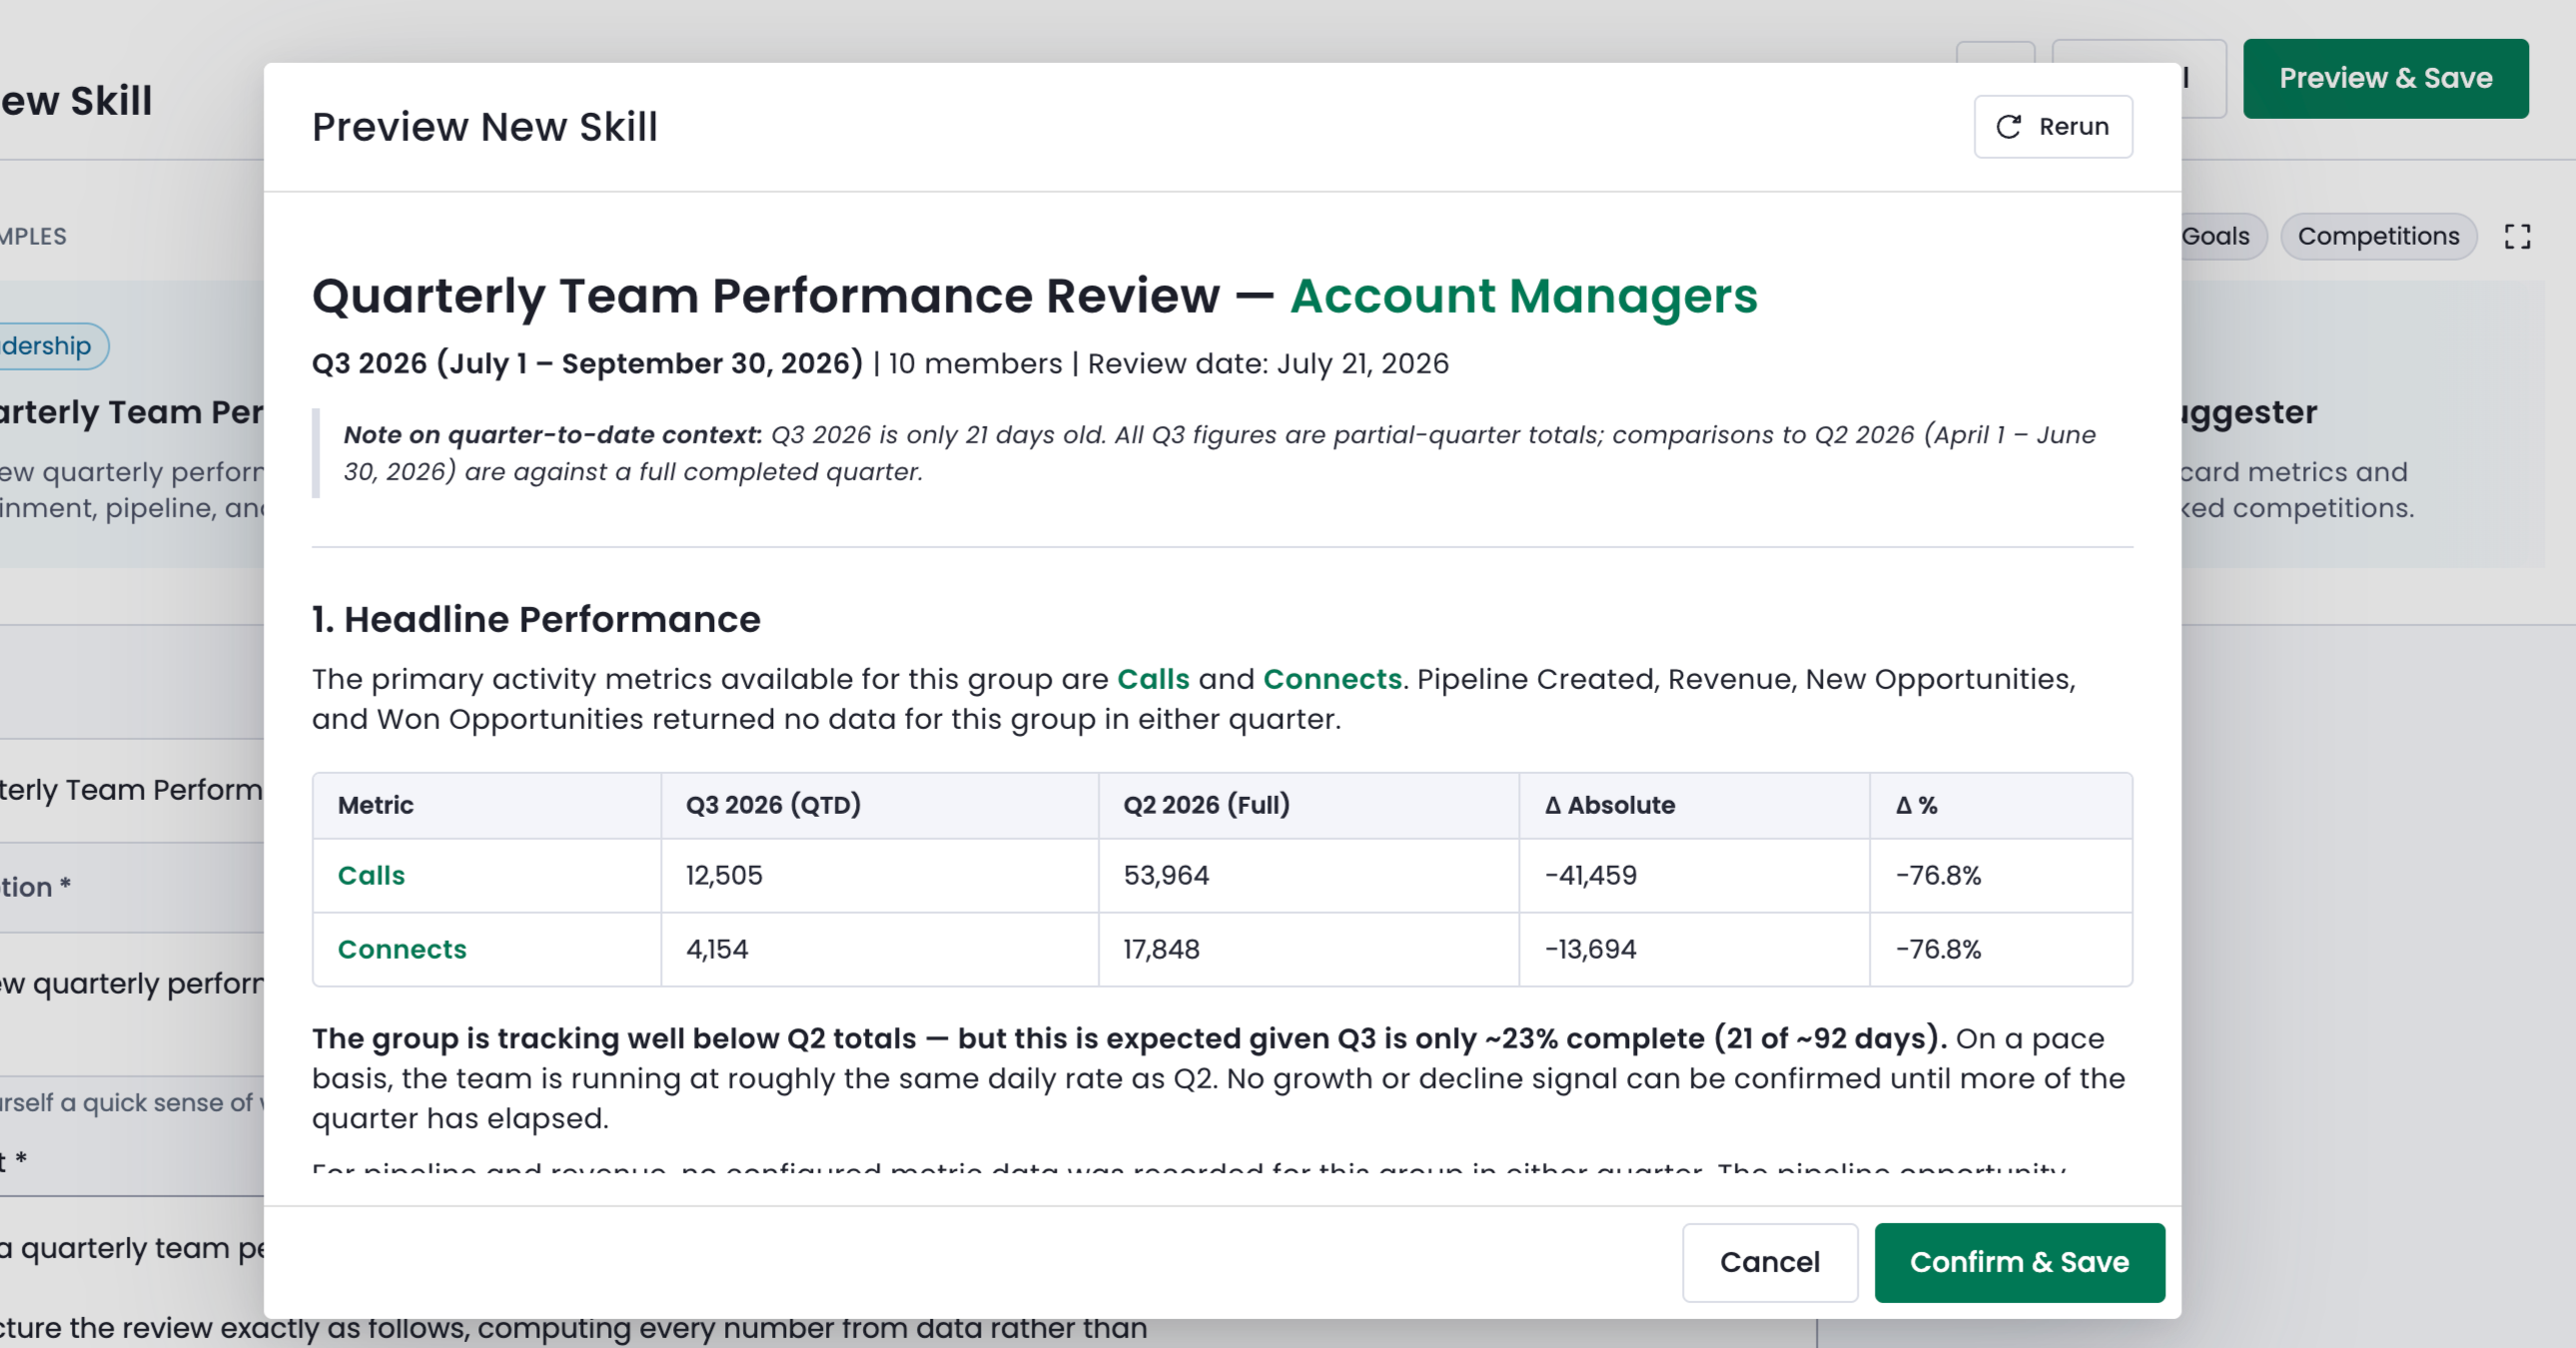Viewport: 2576px width, 1348px height.
Task: Click the Δ % column header
Action: coord(1916,805)
